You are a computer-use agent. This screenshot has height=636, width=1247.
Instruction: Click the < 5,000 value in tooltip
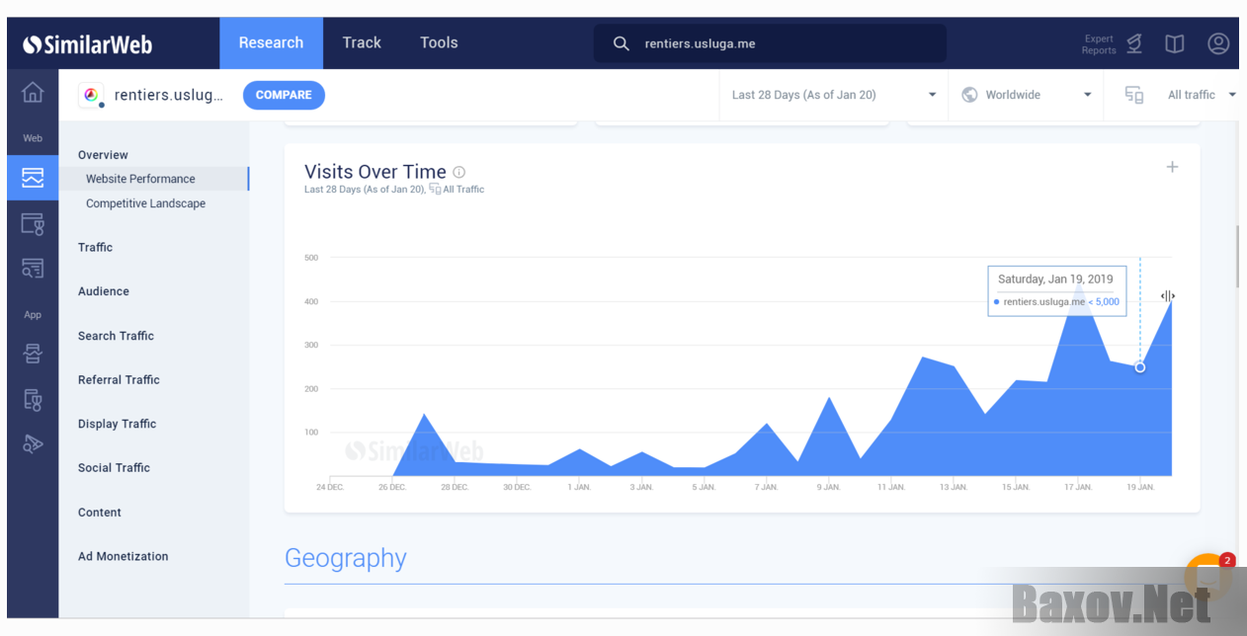point(1103,302)
